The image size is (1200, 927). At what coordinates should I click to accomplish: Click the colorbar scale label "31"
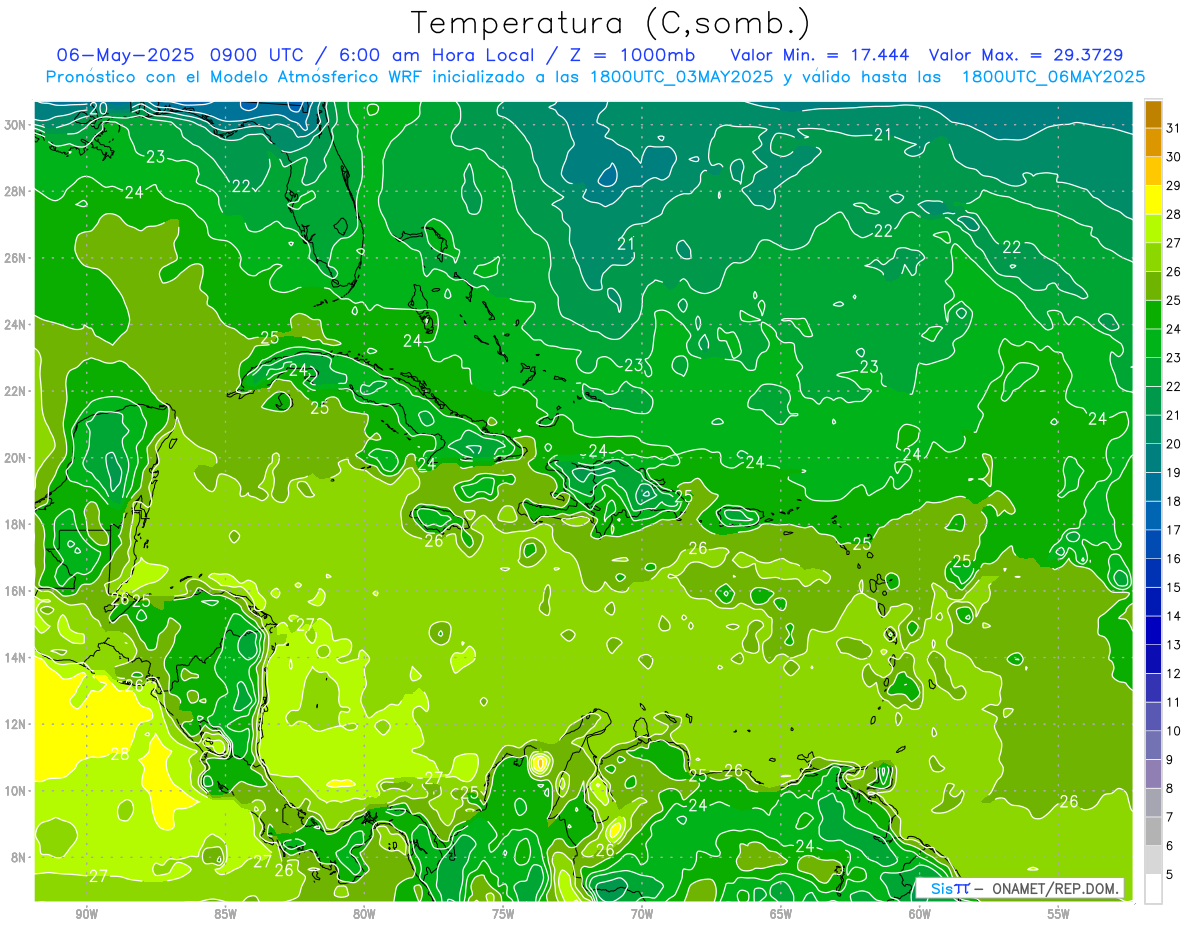(x=1174, y=127)
